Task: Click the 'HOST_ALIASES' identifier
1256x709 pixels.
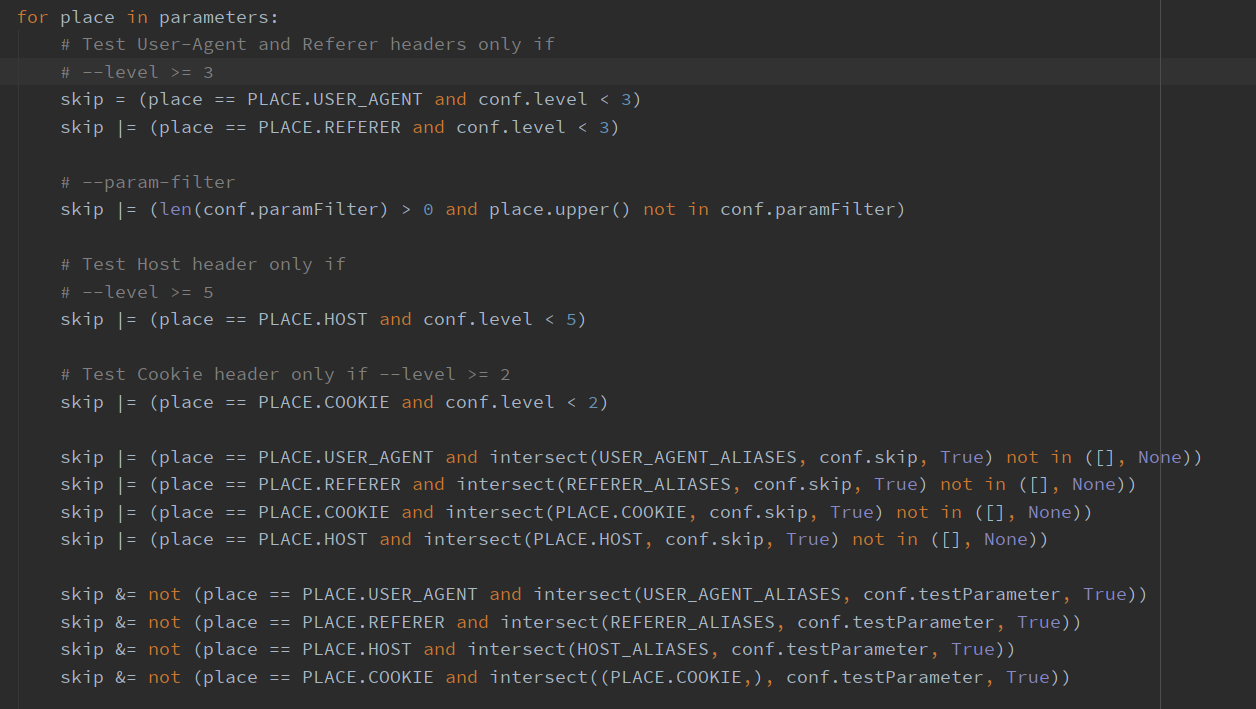Action: pyautogui.click(x=642, y=649)
